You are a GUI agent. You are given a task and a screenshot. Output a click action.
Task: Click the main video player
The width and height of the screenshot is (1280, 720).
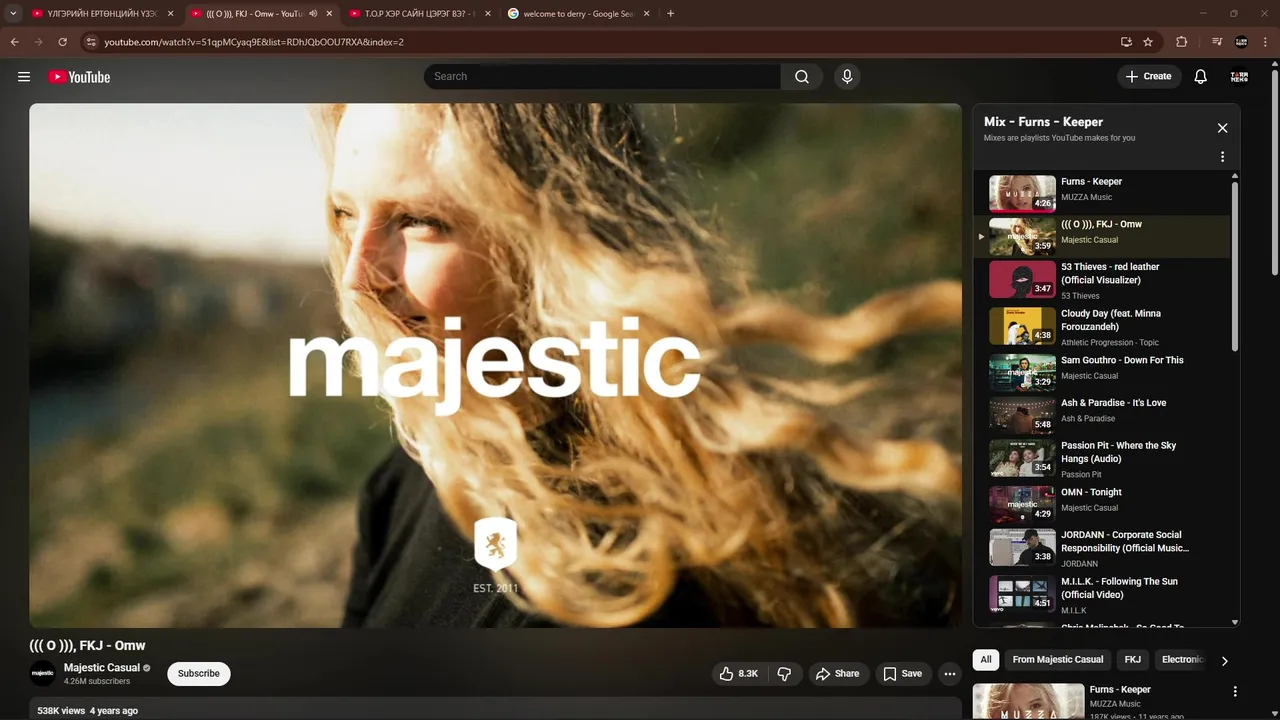pyautogui.click(x=495, y=366)
